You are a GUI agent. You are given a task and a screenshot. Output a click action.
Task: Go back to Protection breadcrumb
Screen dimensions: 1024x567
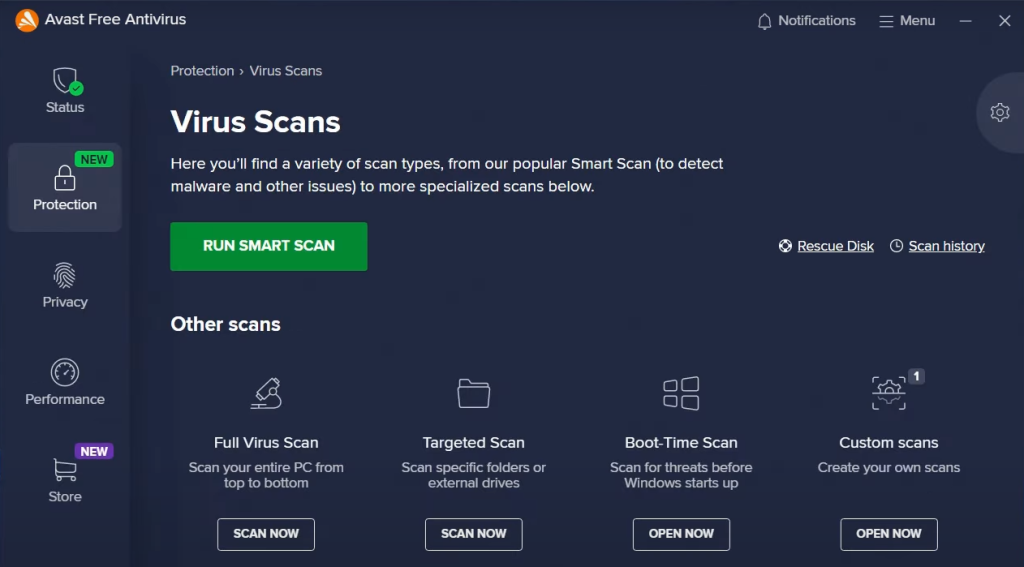pyautogui.click(x=202, y=71)
